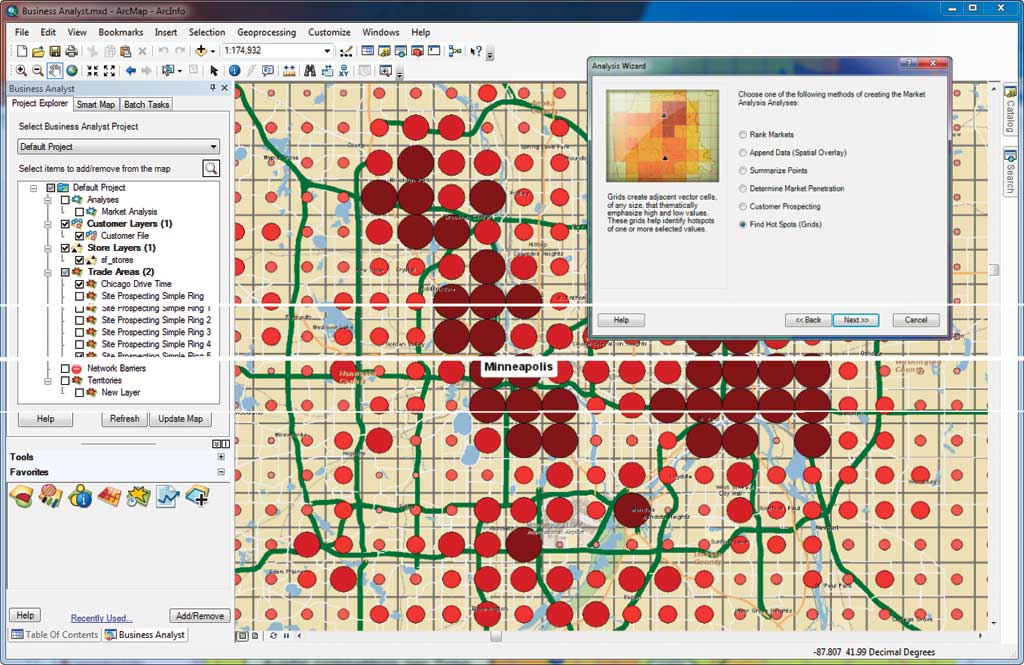This screenshot has height=665, width=1024.
Task: Open the Recently Used link
Action: coord(101,618)
